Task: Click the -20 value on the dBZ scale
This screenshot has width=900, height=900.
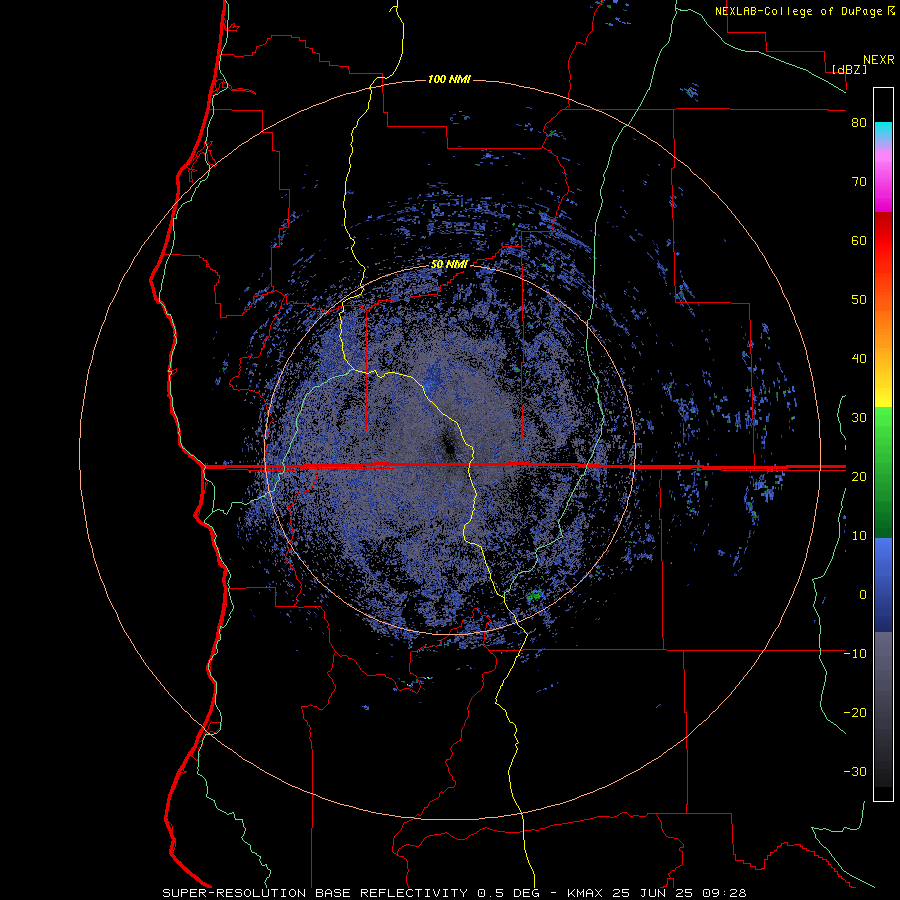Action: point(855,712)
